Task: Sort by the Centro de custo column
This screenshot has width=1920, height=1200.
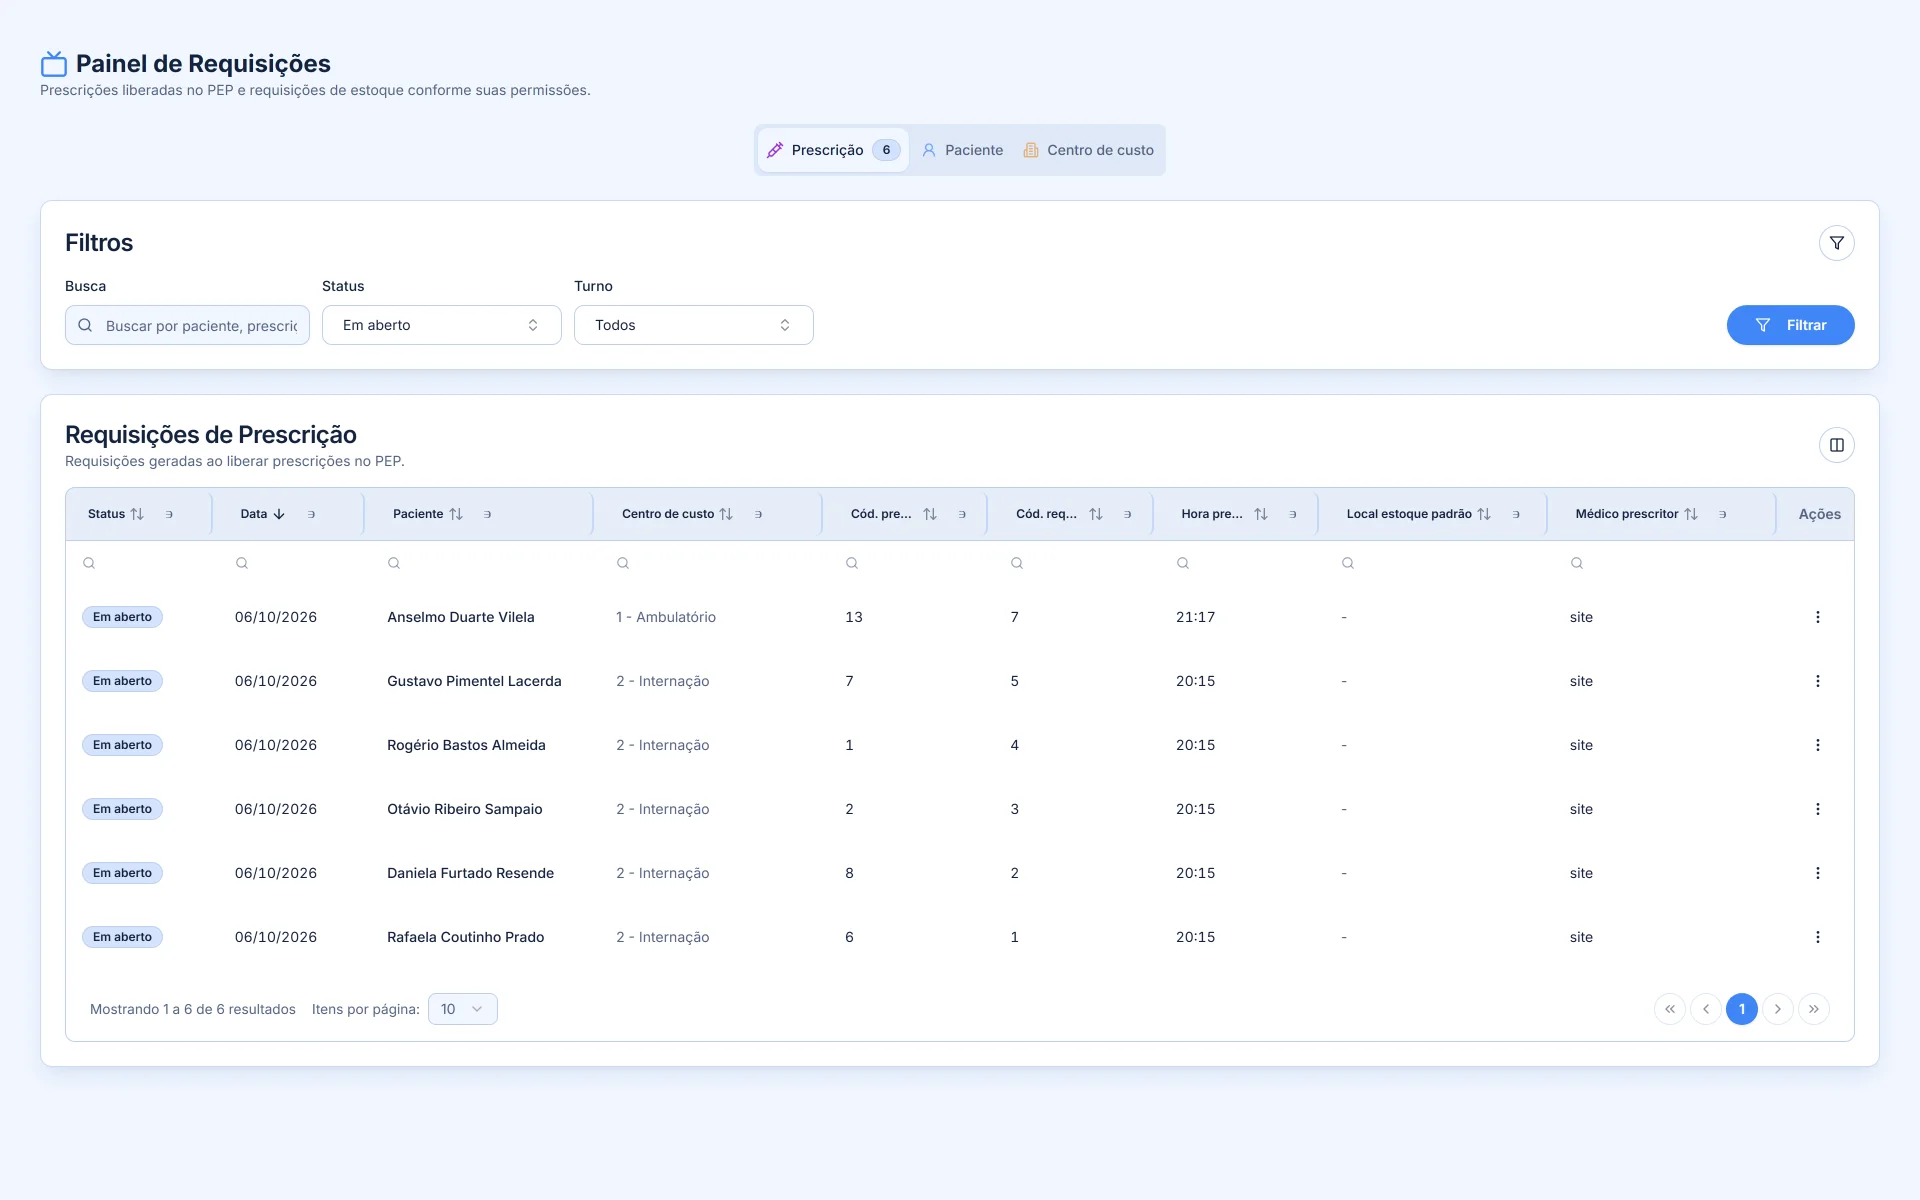Action: point(726,514)
